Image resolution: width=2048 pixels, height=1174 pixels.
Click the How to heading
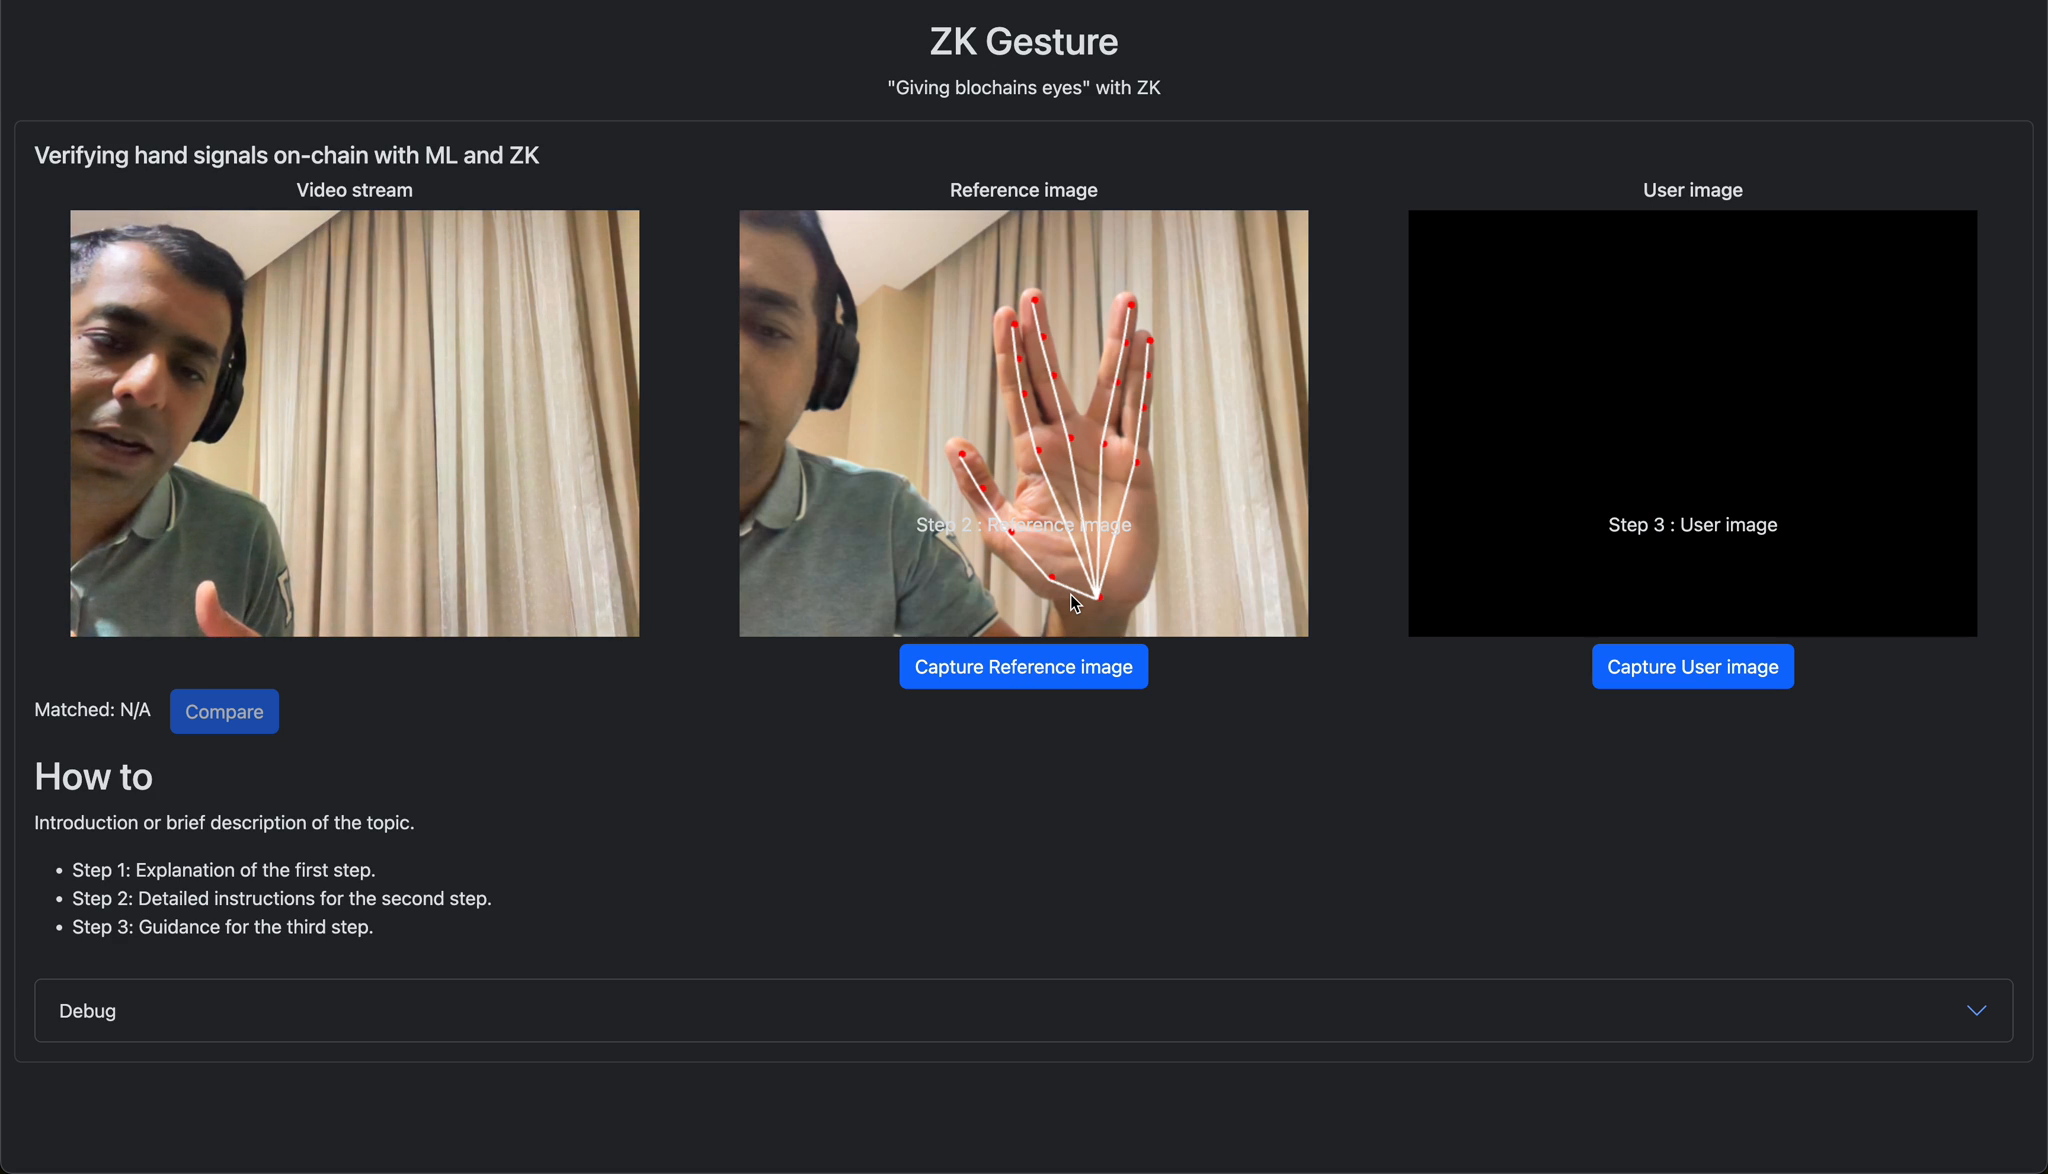click(93, 777)
